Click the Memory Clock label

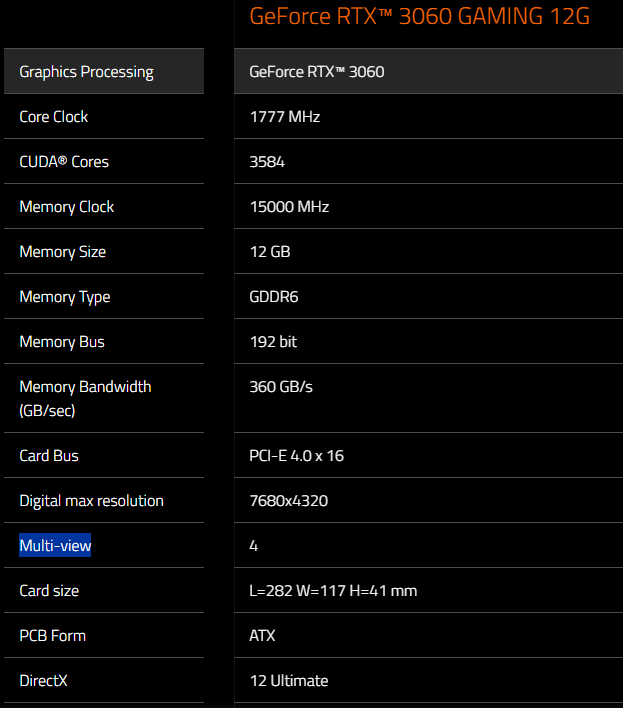67,207
